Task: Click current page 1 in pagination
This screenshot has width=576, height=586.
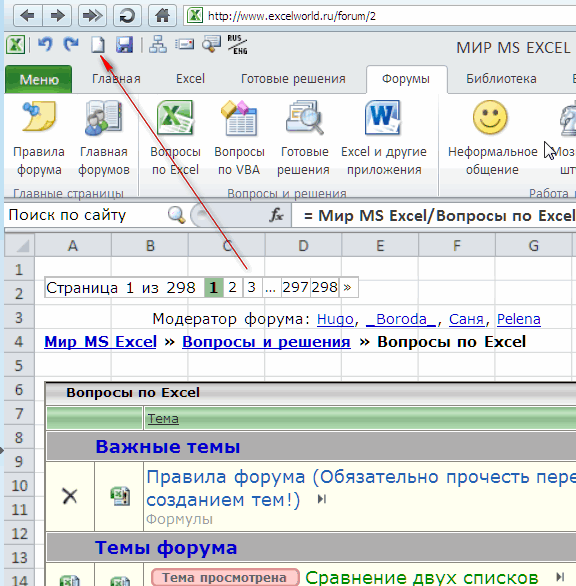Action: (x=213, y=287)
